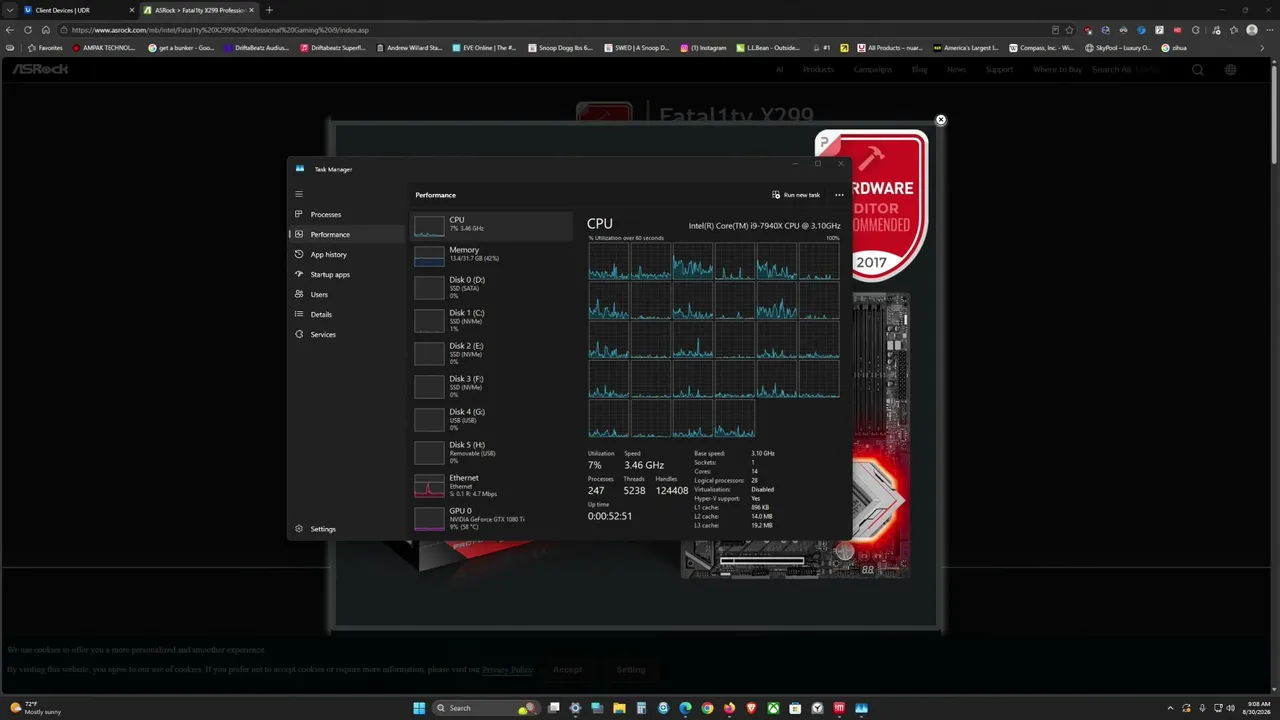The image size is (1280, 720).
Task: Click the handles count 124408
Action: click(672, 491)
